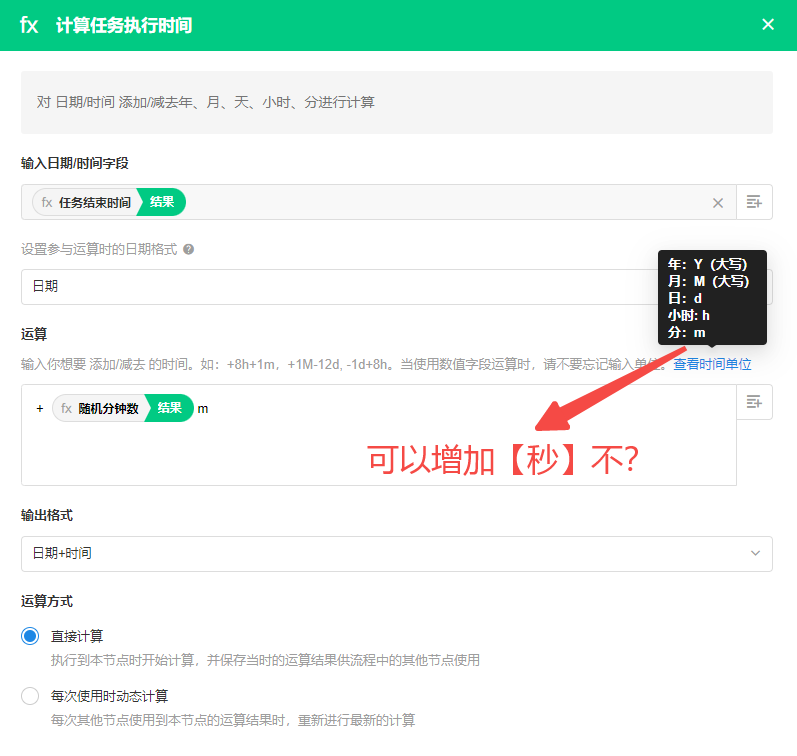Open the 查看时间单位 link

712,365
